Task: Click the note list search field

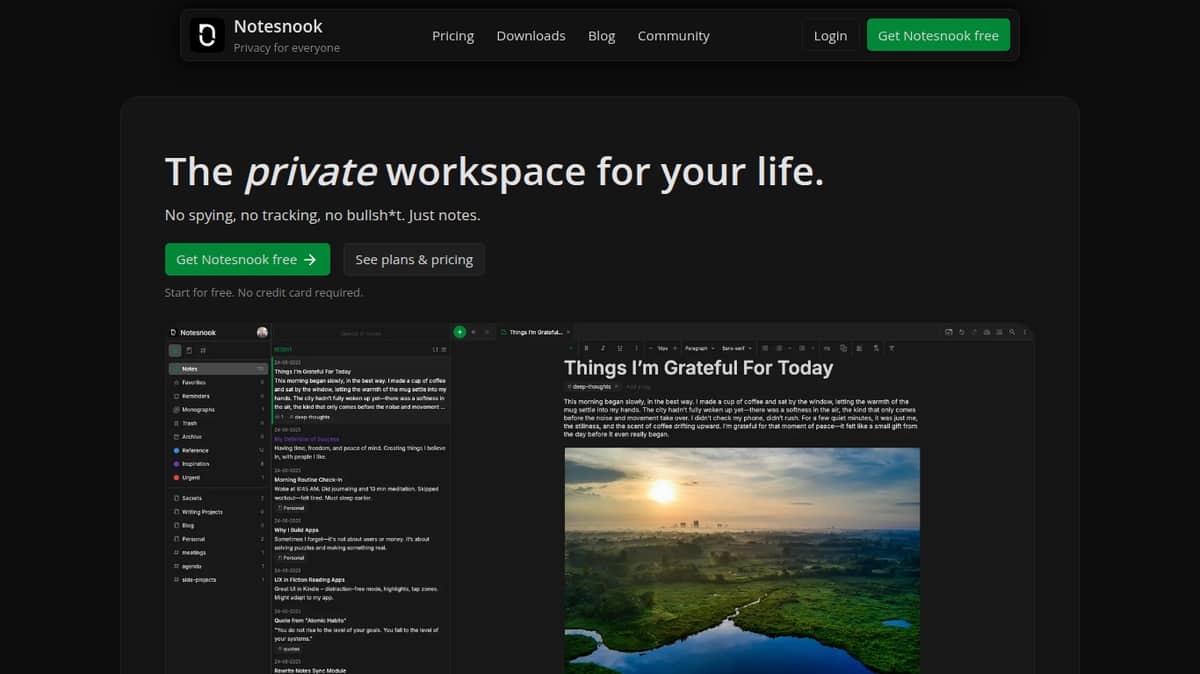Action: point(360,333)
